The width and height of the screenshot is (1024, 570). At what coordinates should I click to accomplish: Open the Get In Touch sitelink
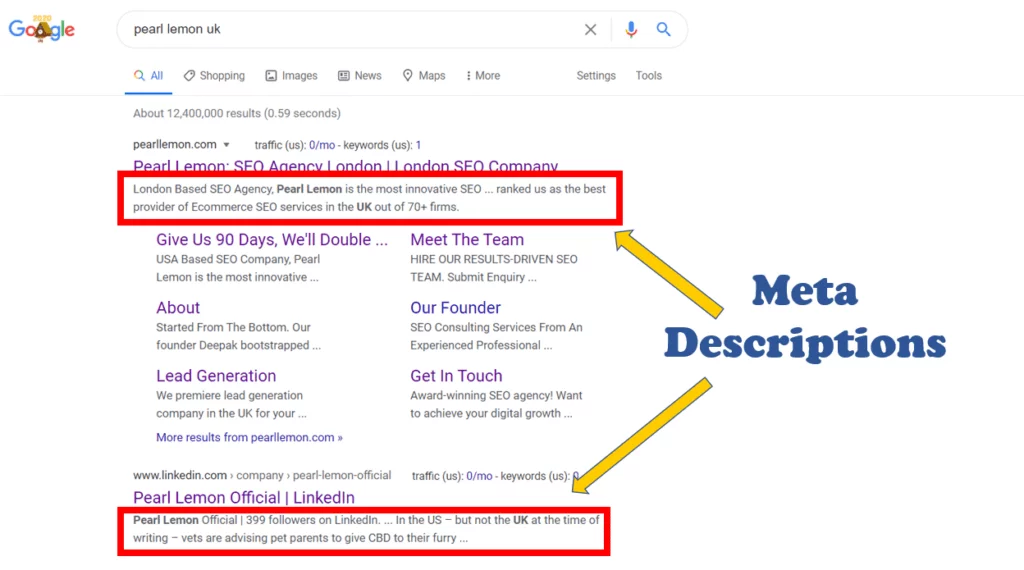(x=456, y=375)
